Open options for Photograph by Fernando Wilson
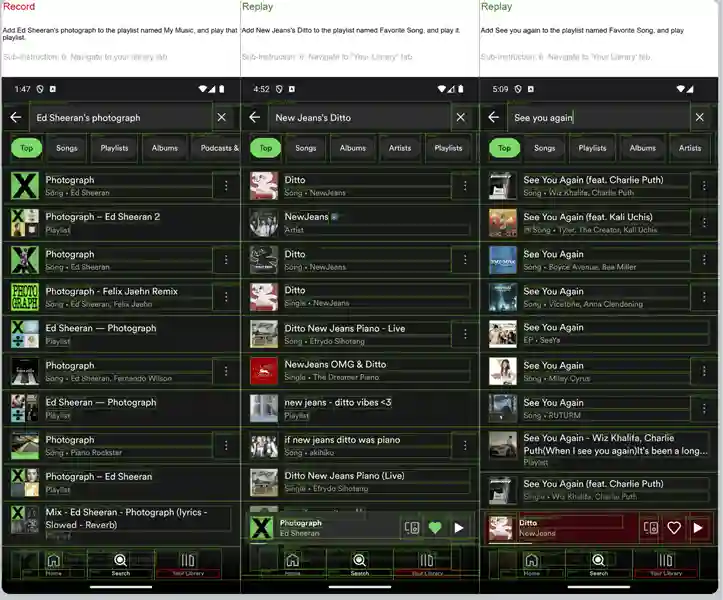The image size is (723, 600). [226, 371]
